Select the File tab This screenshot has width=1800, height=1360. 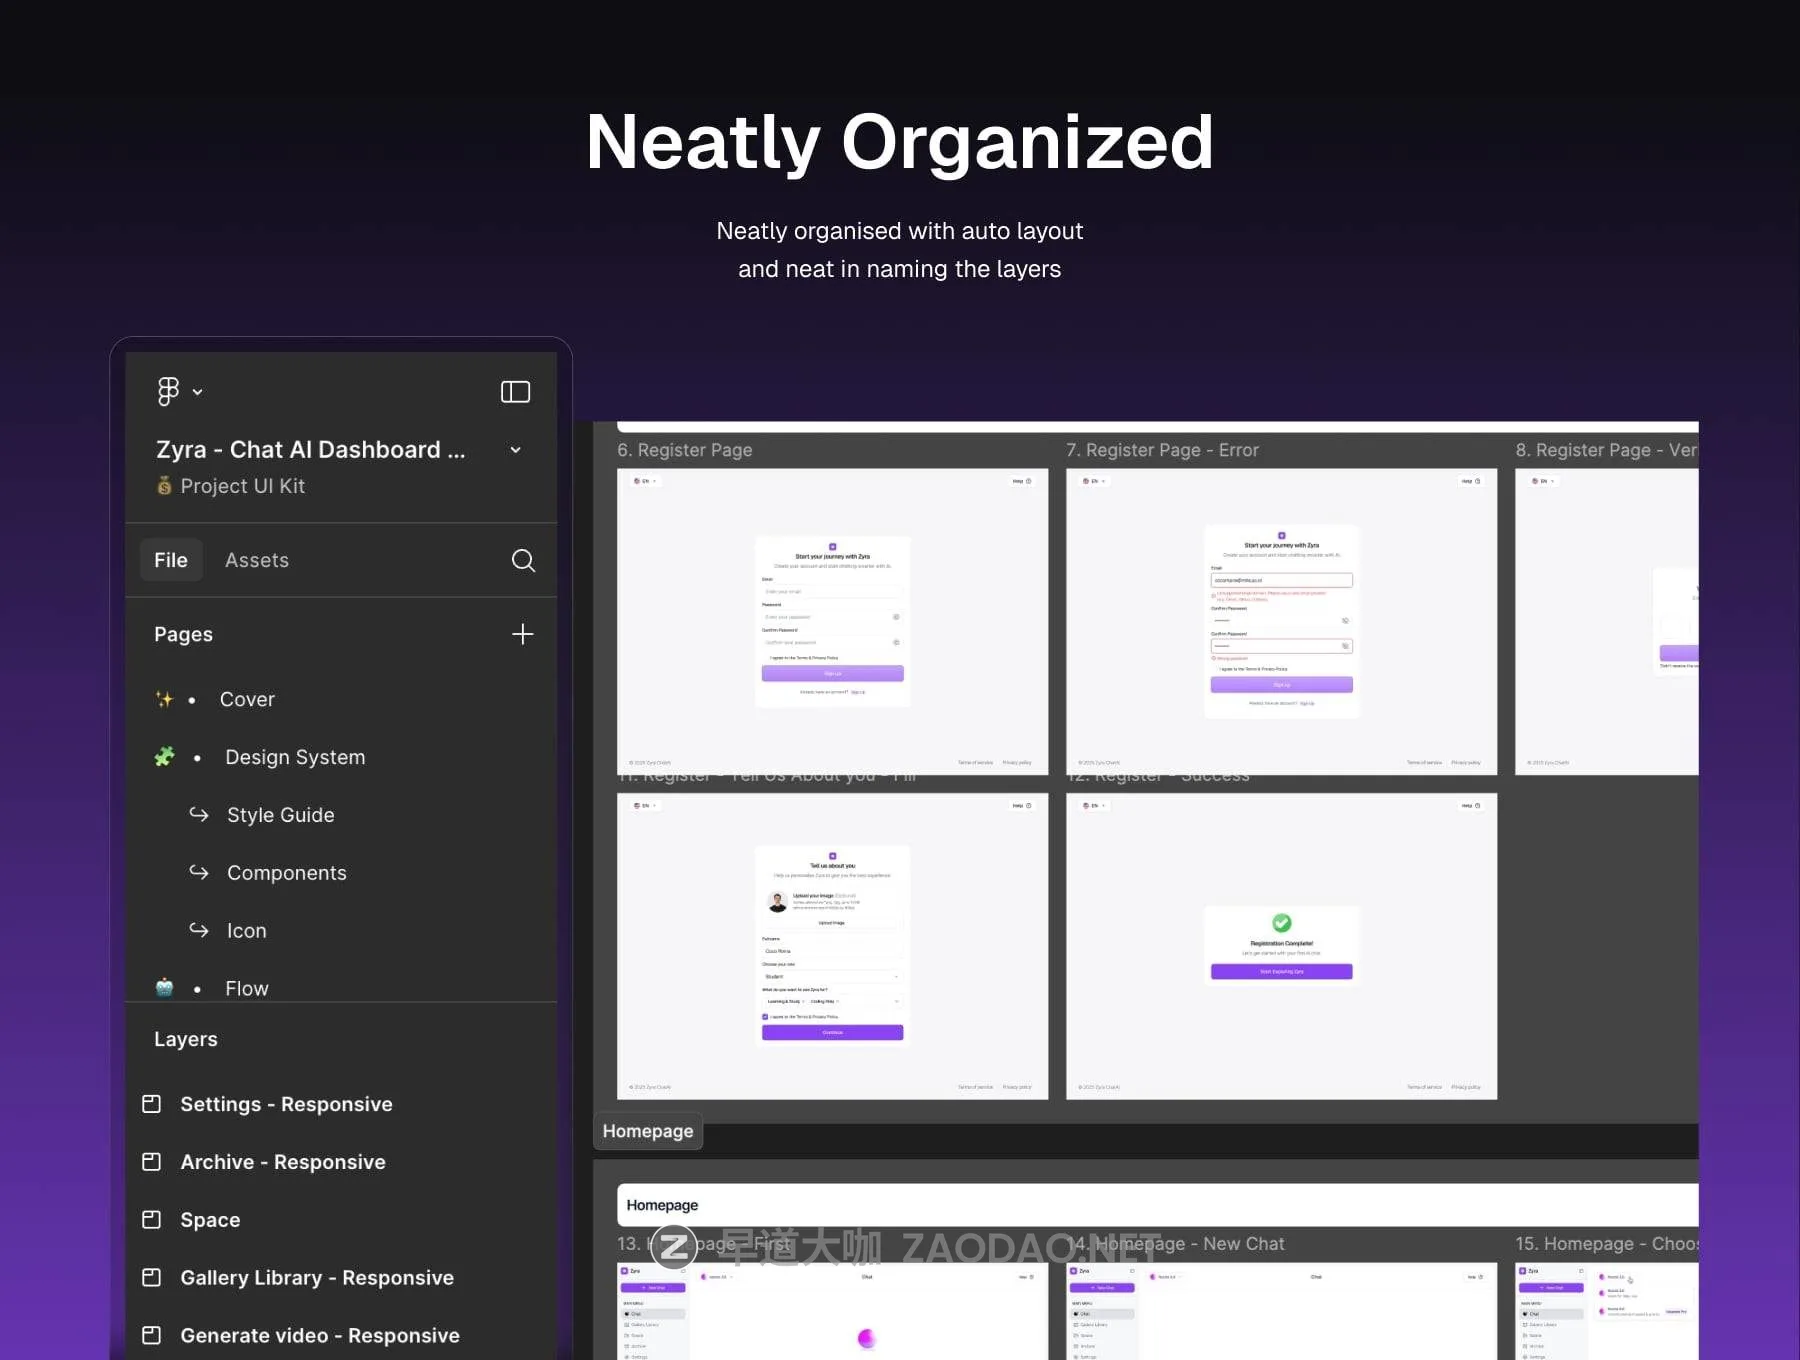[171, 561]
